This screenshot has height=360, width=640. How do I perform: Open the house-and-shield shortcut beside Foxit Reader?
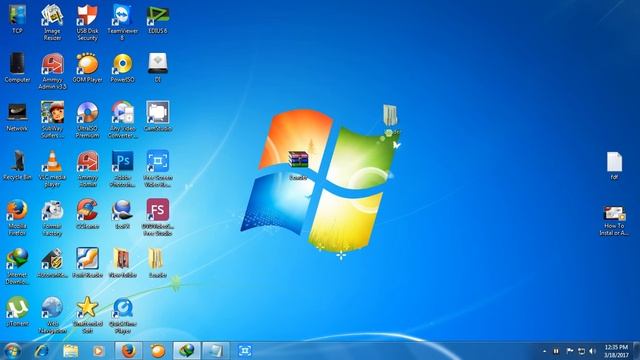coord(52,263)
